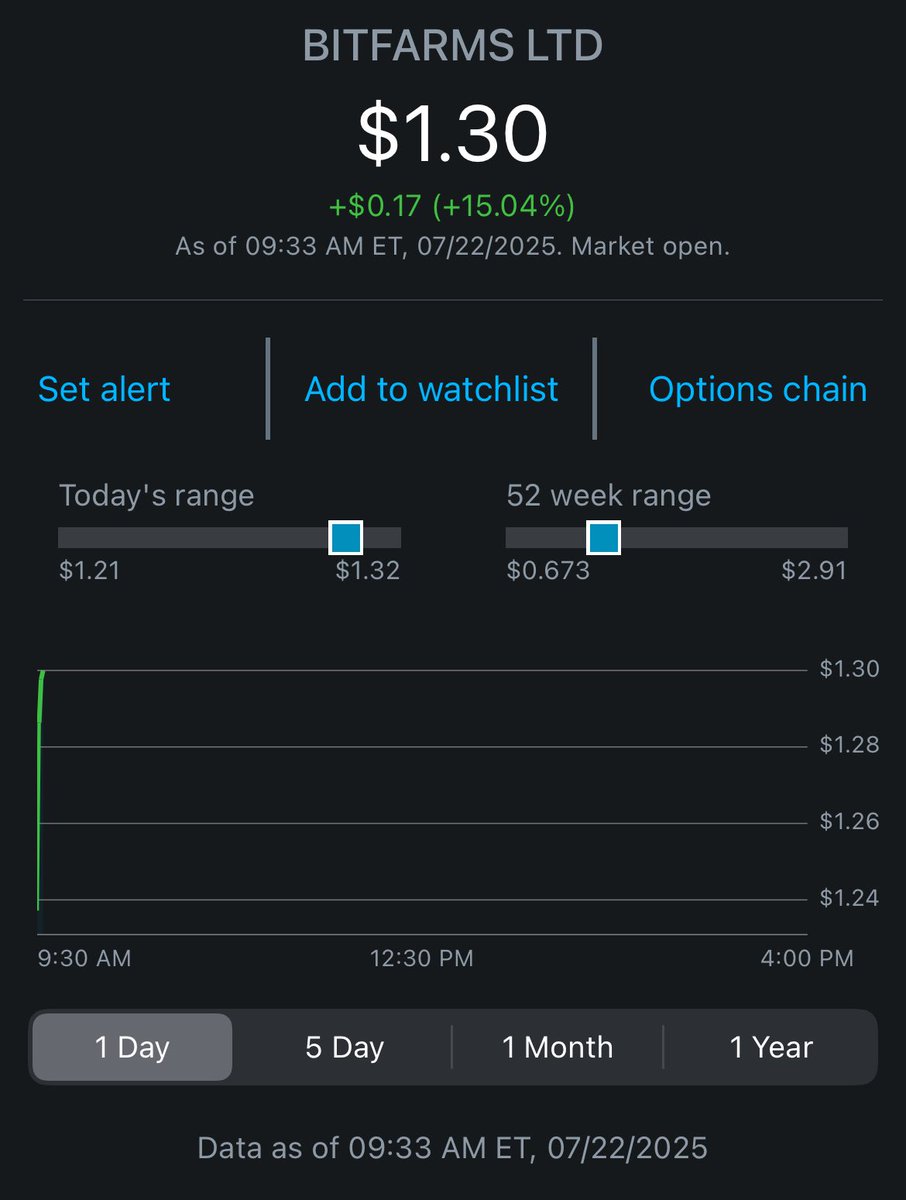
Task: Switch to the 1 Year chart
Action: click(x=771, y=1047)
